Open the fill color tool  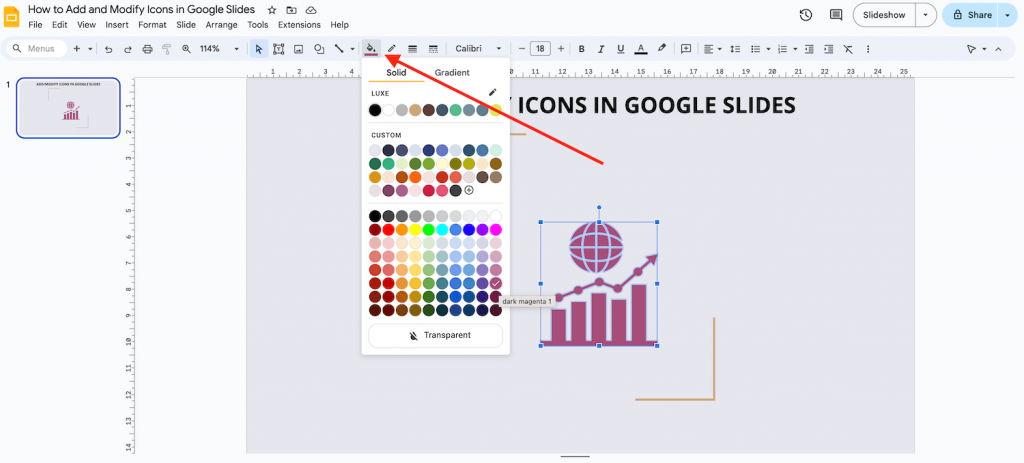tap(371, 48)
